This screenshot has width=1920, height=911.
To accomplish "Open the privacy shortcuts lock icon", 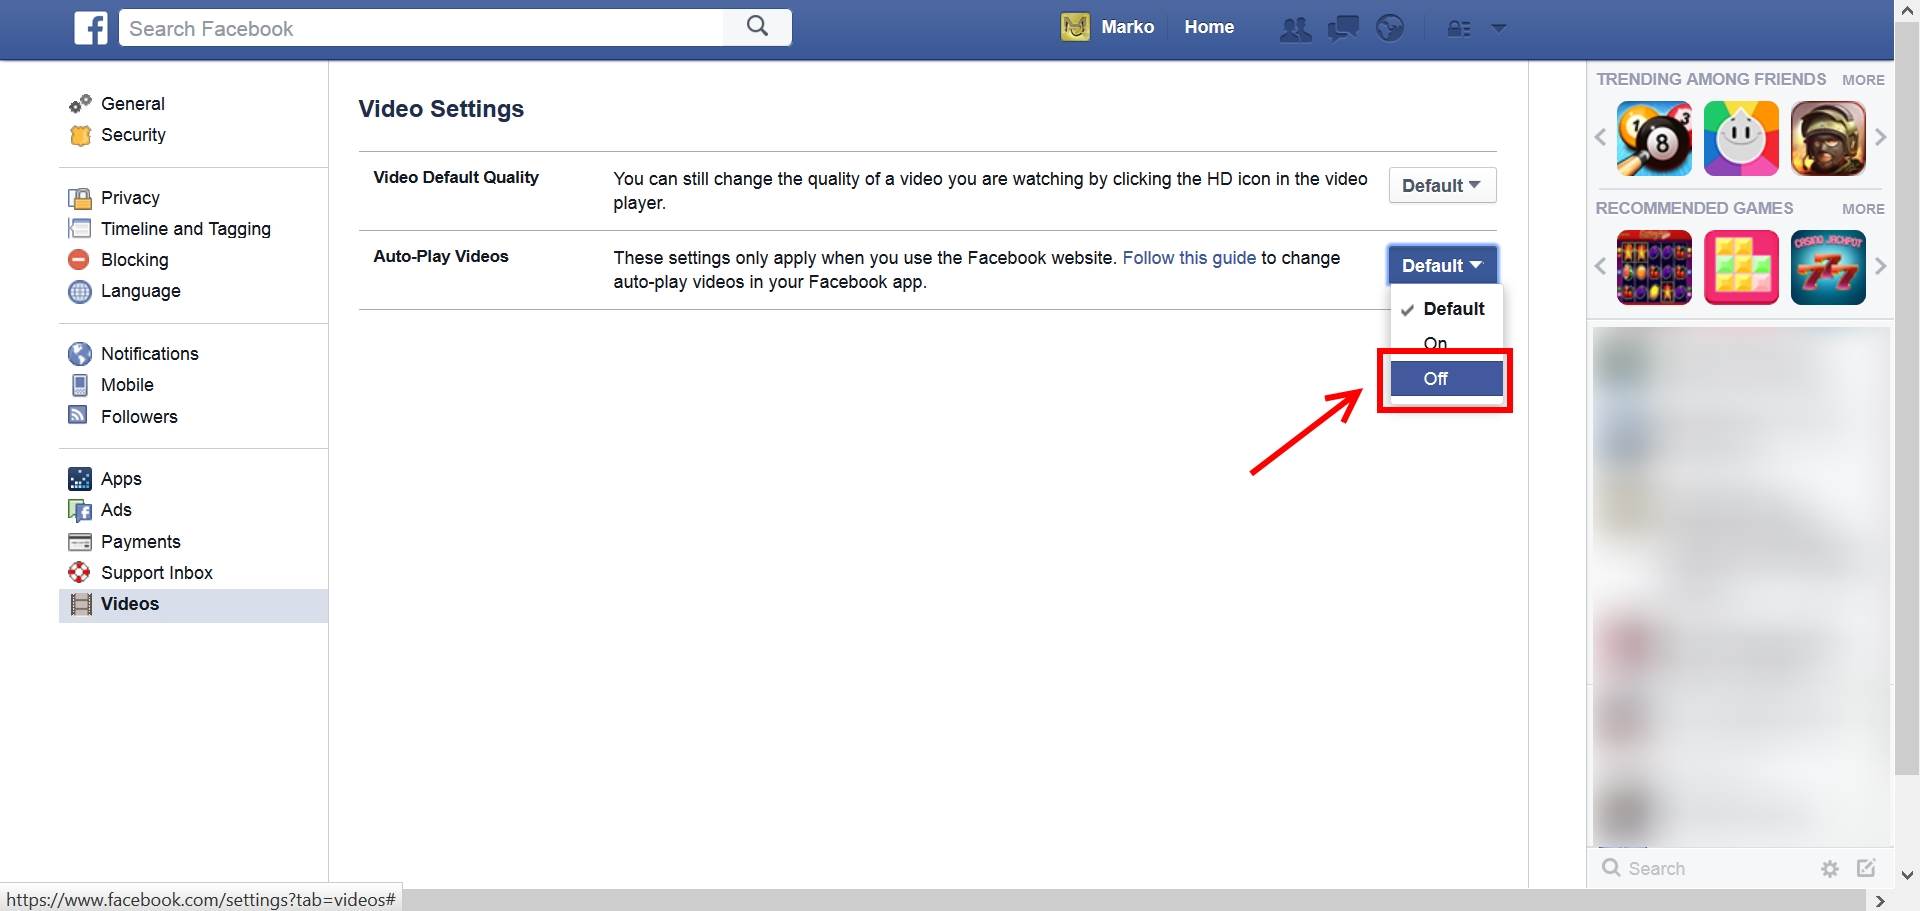I will (x=1459, y=29).
